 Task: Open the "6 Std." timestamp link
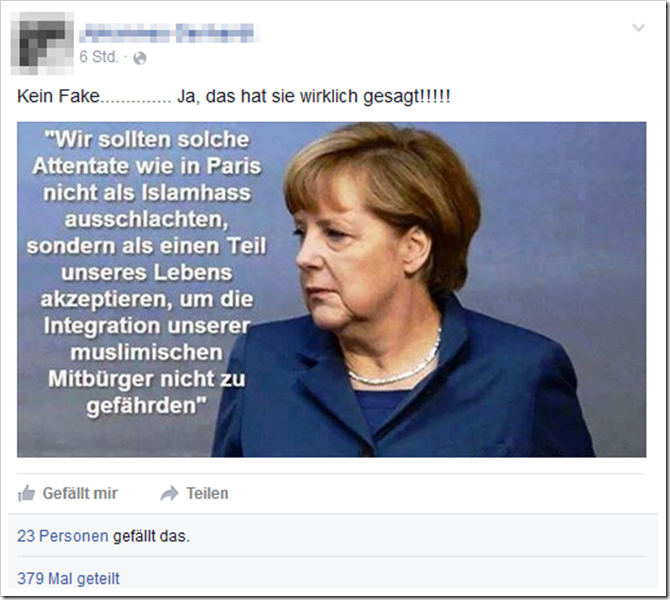point(99,57)
